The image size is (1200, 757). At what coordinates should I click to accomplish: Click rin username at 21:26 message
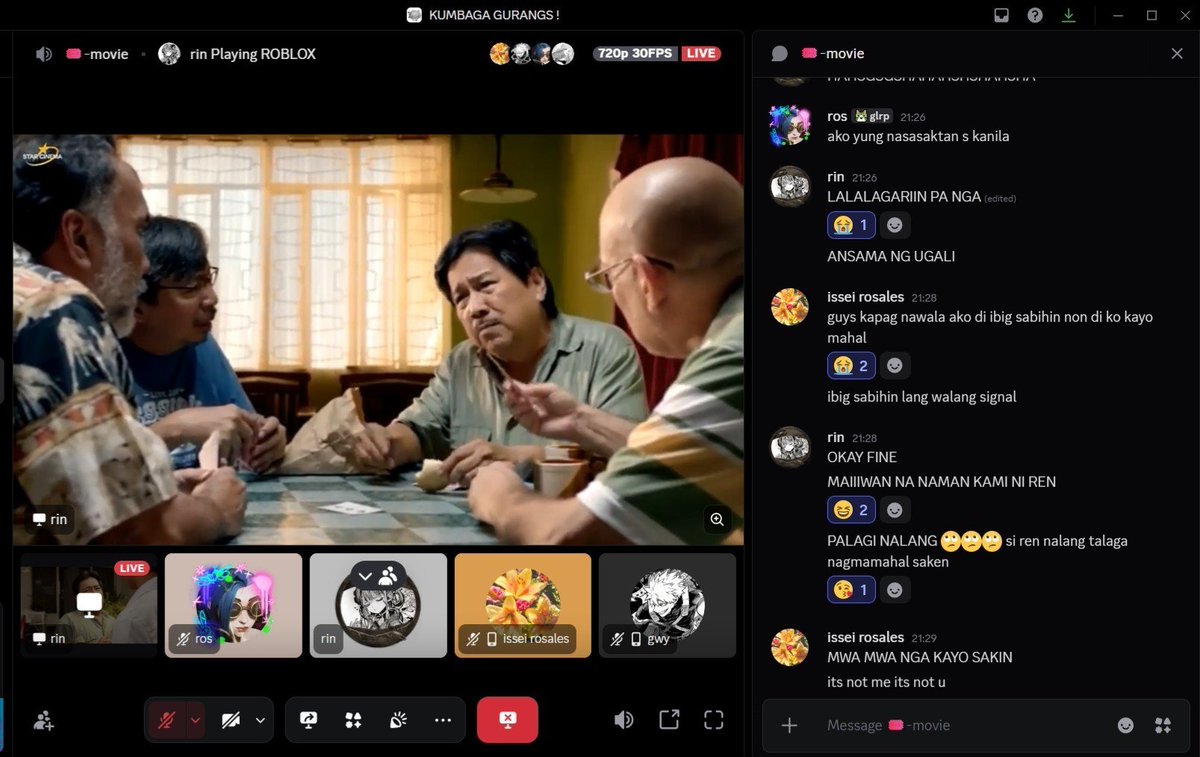click(836, 177)
